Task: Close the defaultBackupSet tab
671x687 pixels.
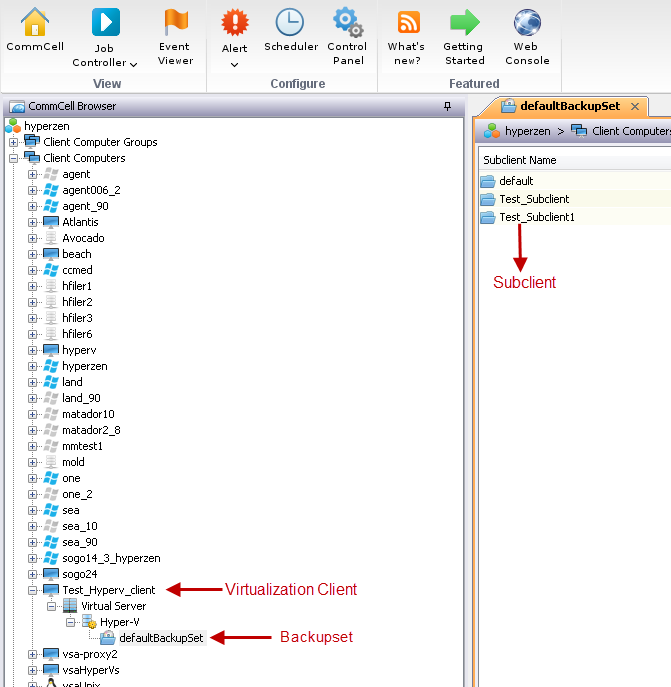Action: pos(632,106)
